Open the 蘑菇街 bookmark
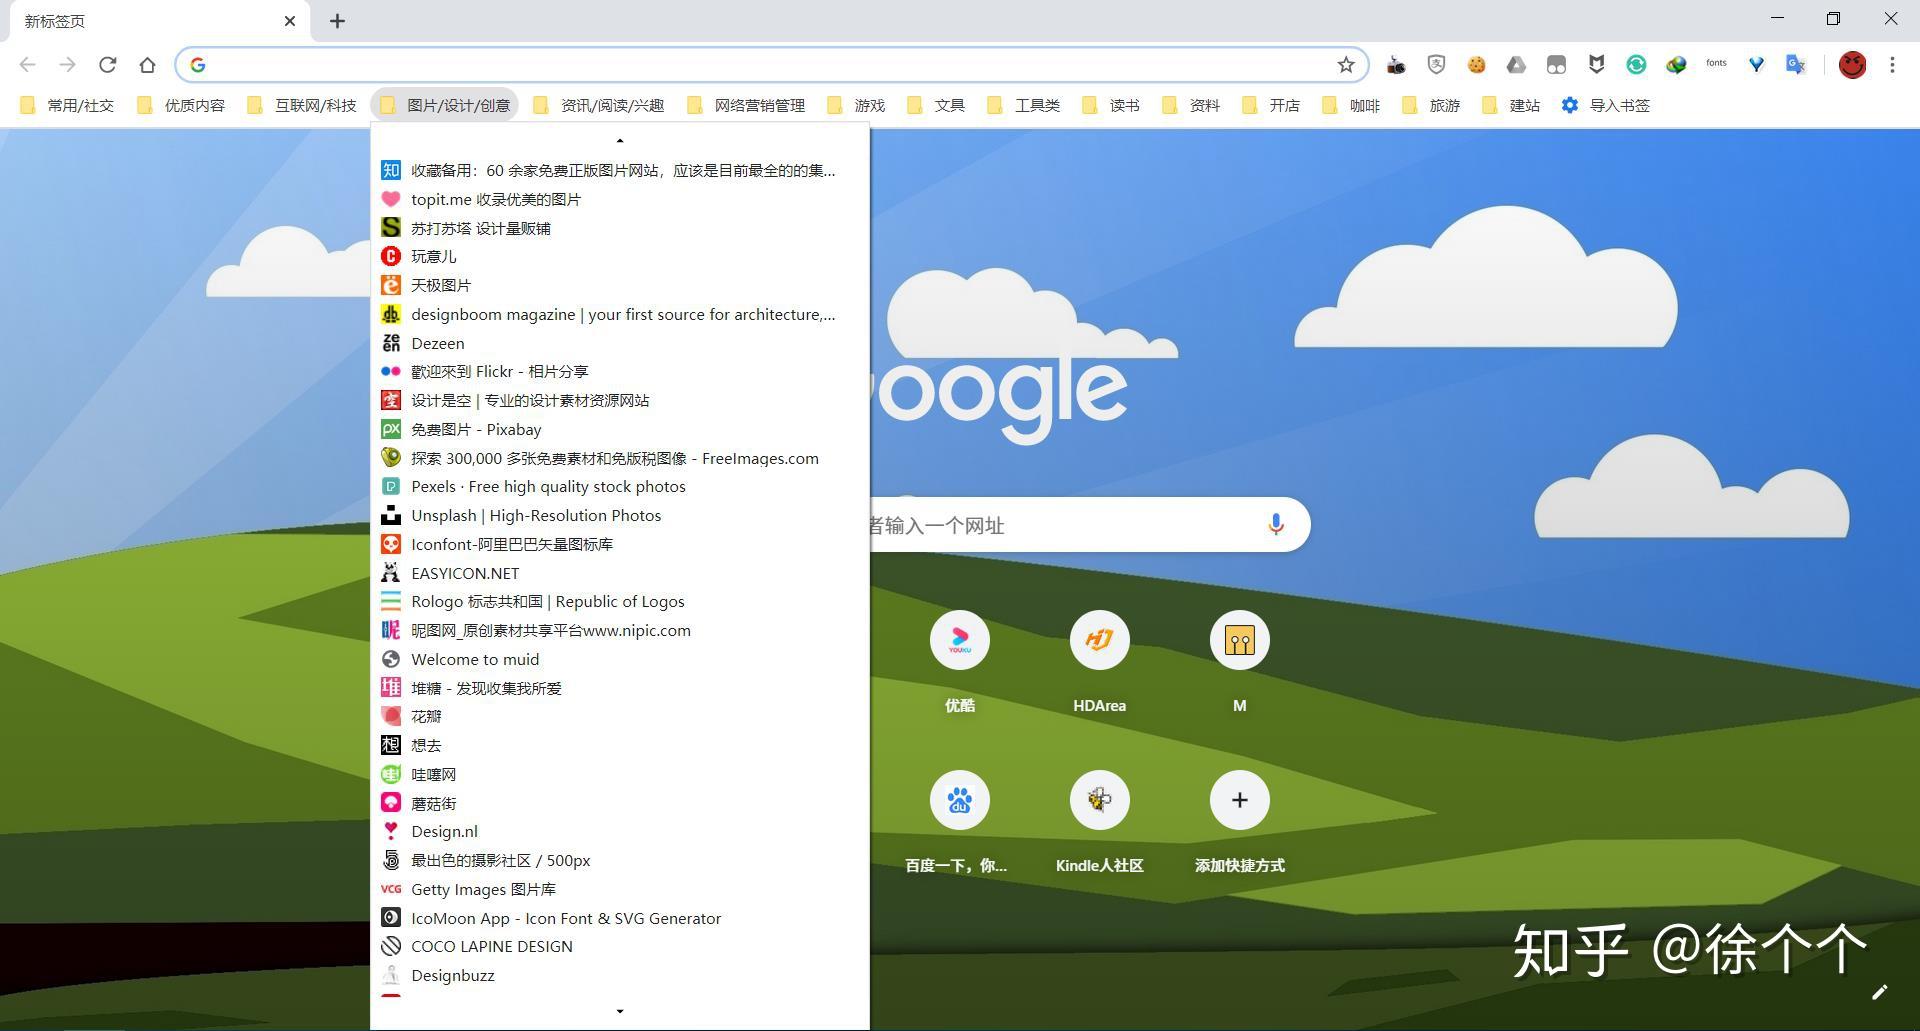Screen dimensions: 1920x1031 click(x=620, y=803)
